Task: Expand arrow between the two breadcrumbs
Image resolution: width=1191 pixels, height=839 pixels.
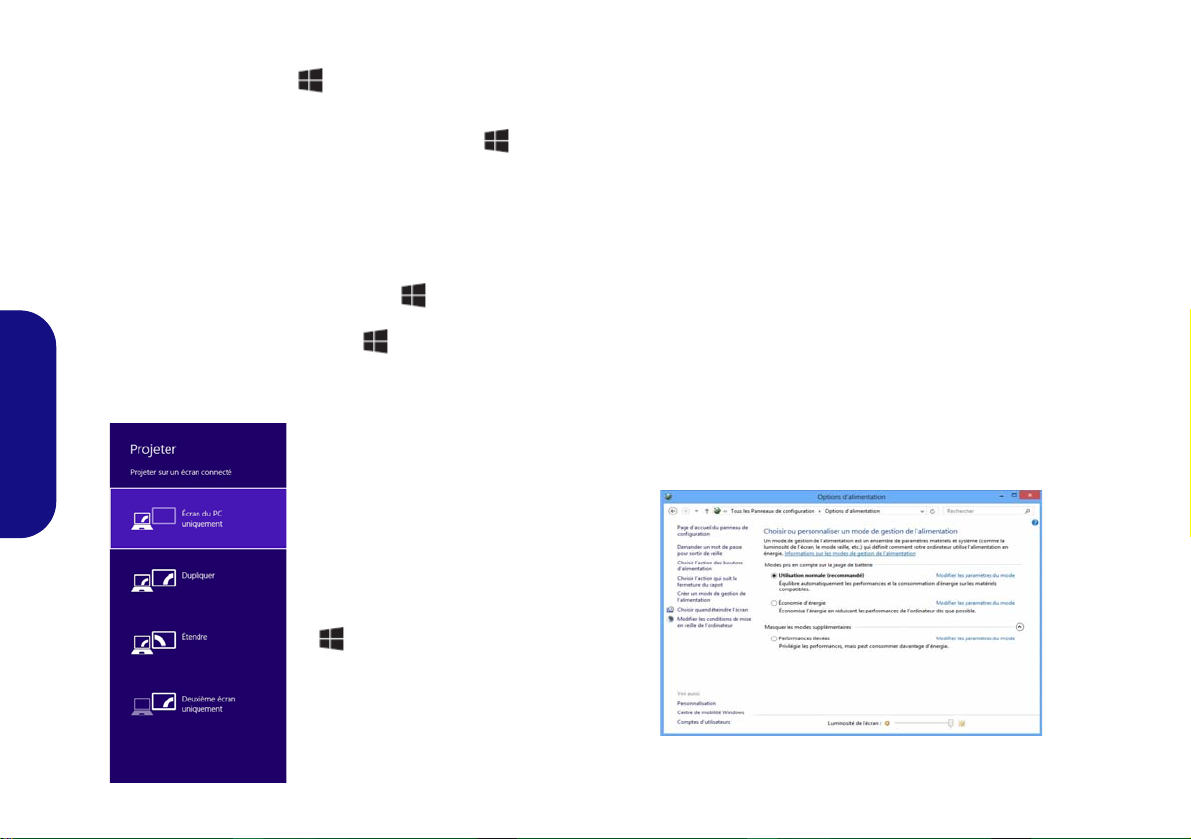Action: (x=820, y=511)
